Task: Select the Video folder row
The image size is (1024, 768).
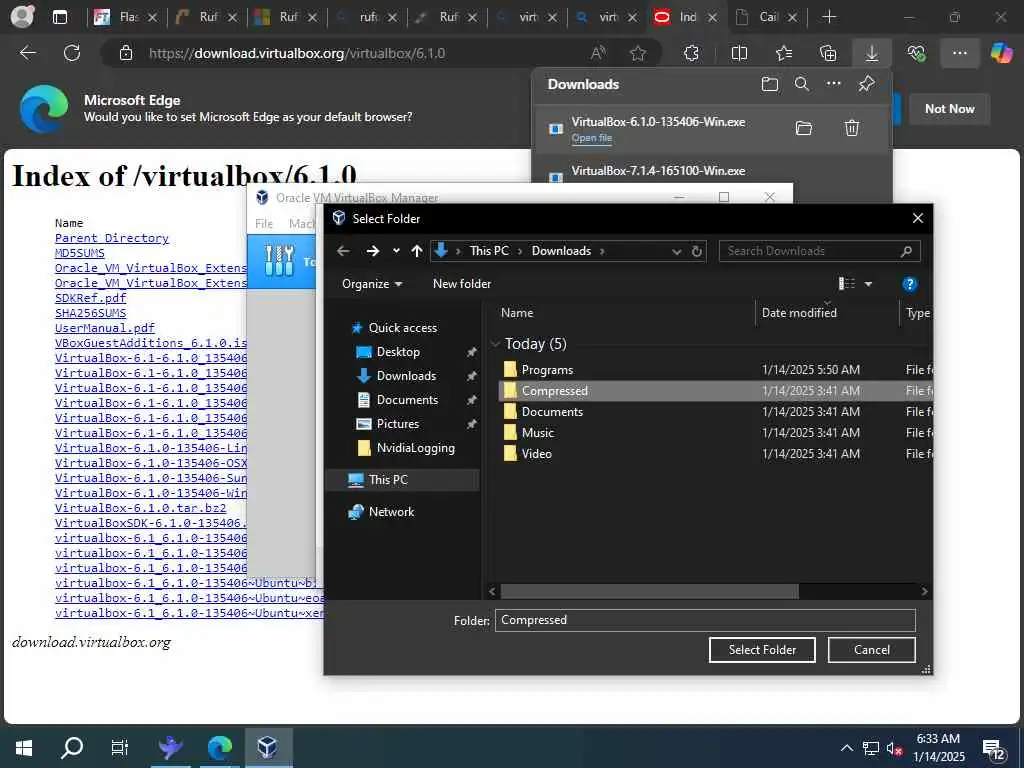Action: (716, 453)
